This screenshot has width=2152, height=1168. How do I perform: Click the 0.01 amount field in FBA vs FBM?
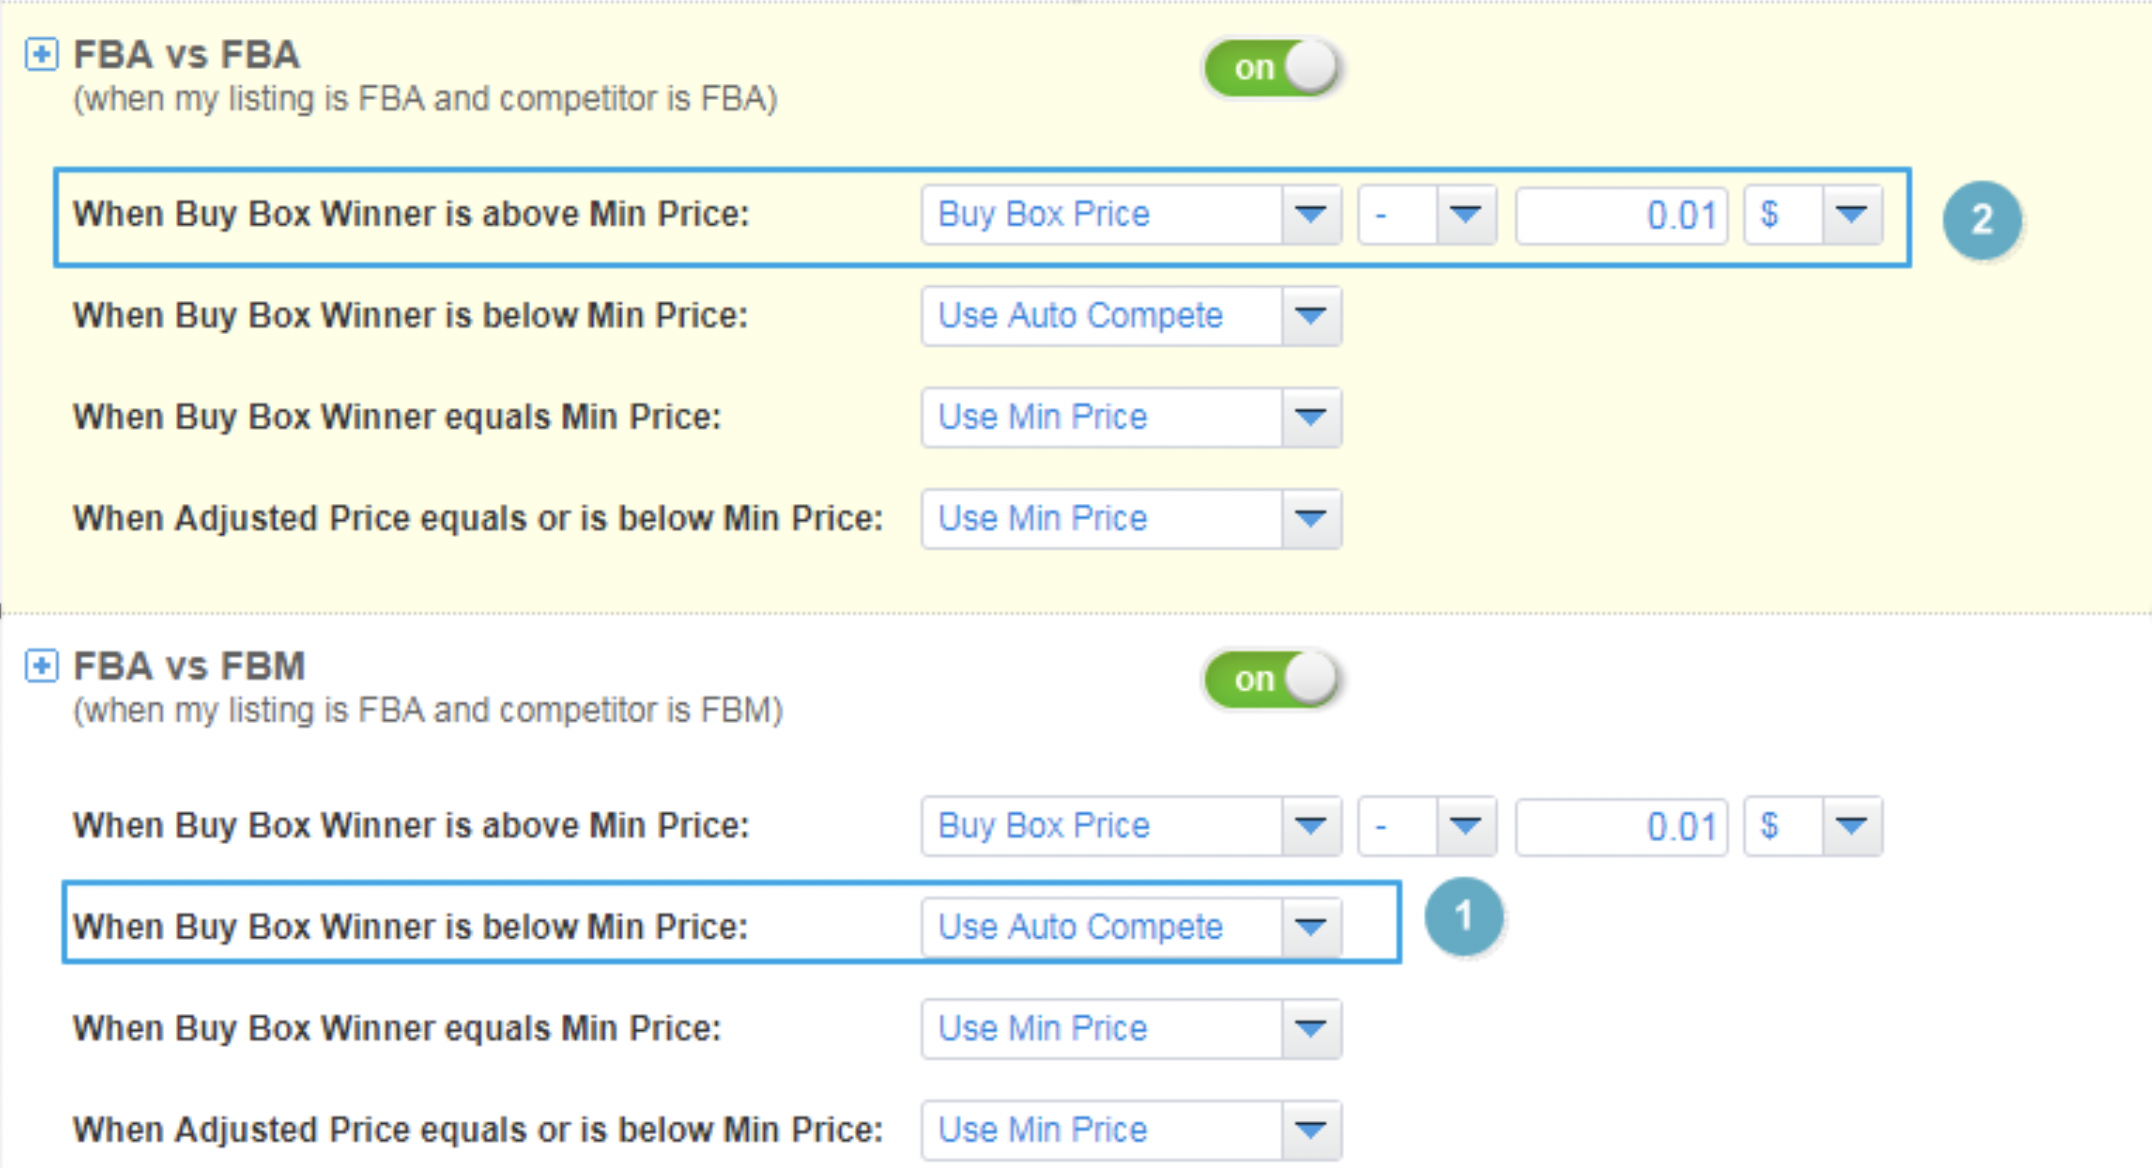1621,827
